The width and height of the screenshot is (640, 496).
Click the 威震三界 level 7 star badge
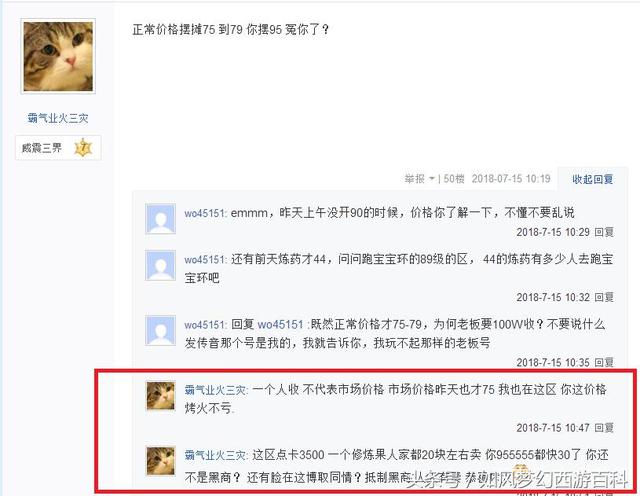83,148
